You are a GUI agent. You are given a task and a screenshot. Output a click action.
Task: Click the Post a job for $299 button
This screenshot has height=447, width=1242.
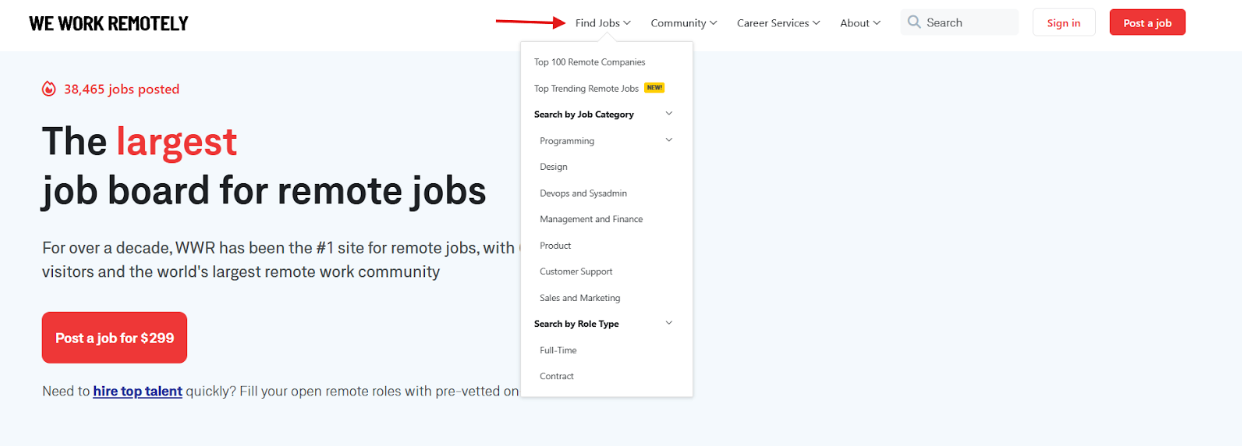coord(114,338)
